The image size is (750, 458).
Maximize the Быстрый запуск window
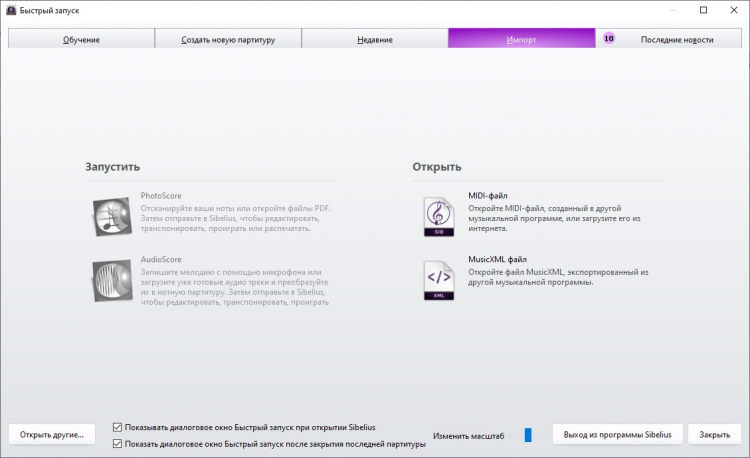(x=703, y=10)
